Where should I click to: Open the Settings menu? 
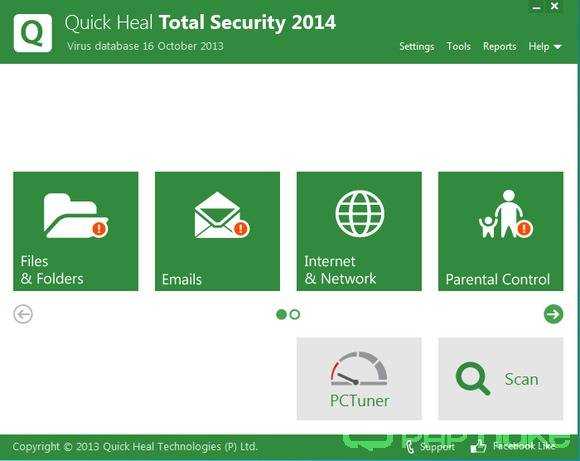[417, 47]
